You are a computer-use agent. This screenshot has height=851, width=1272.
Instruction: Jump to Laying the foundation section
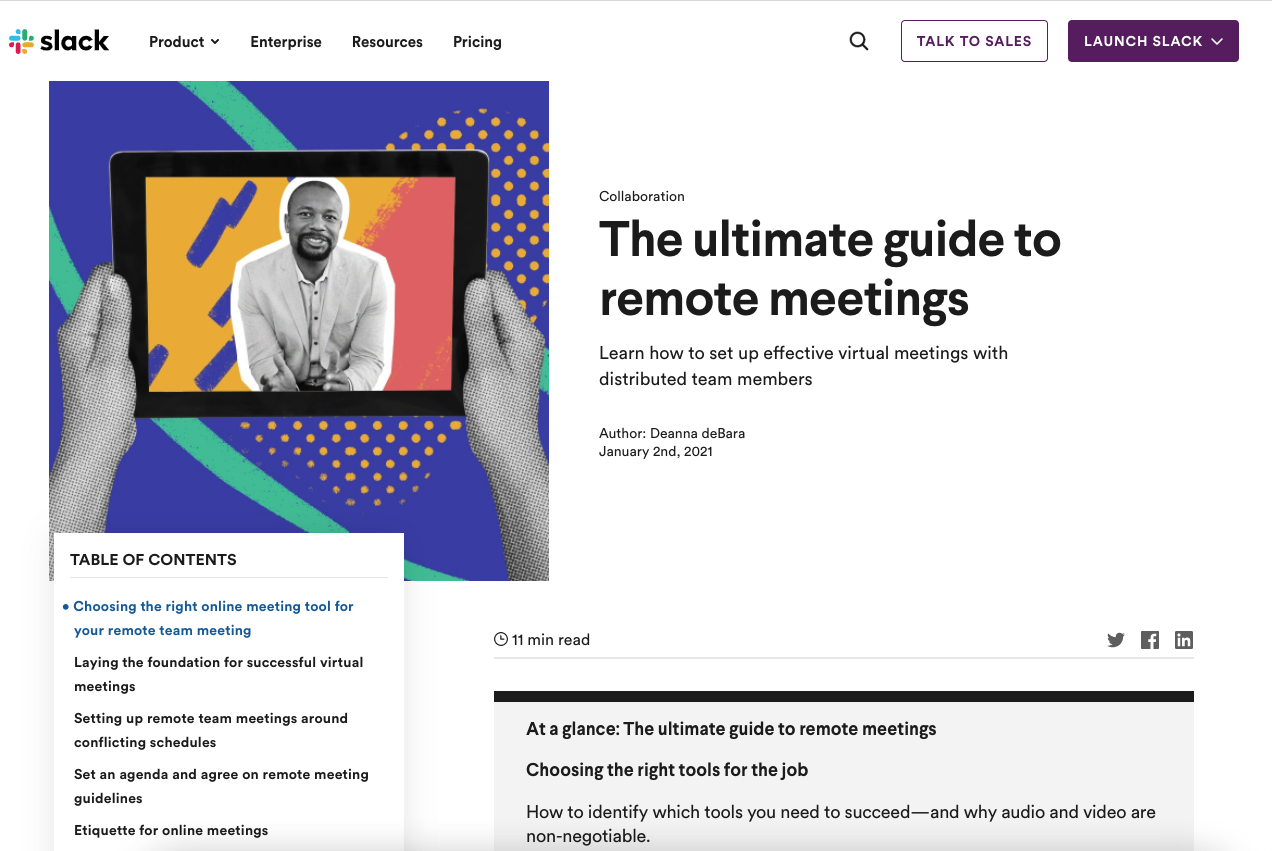(218, 674)
